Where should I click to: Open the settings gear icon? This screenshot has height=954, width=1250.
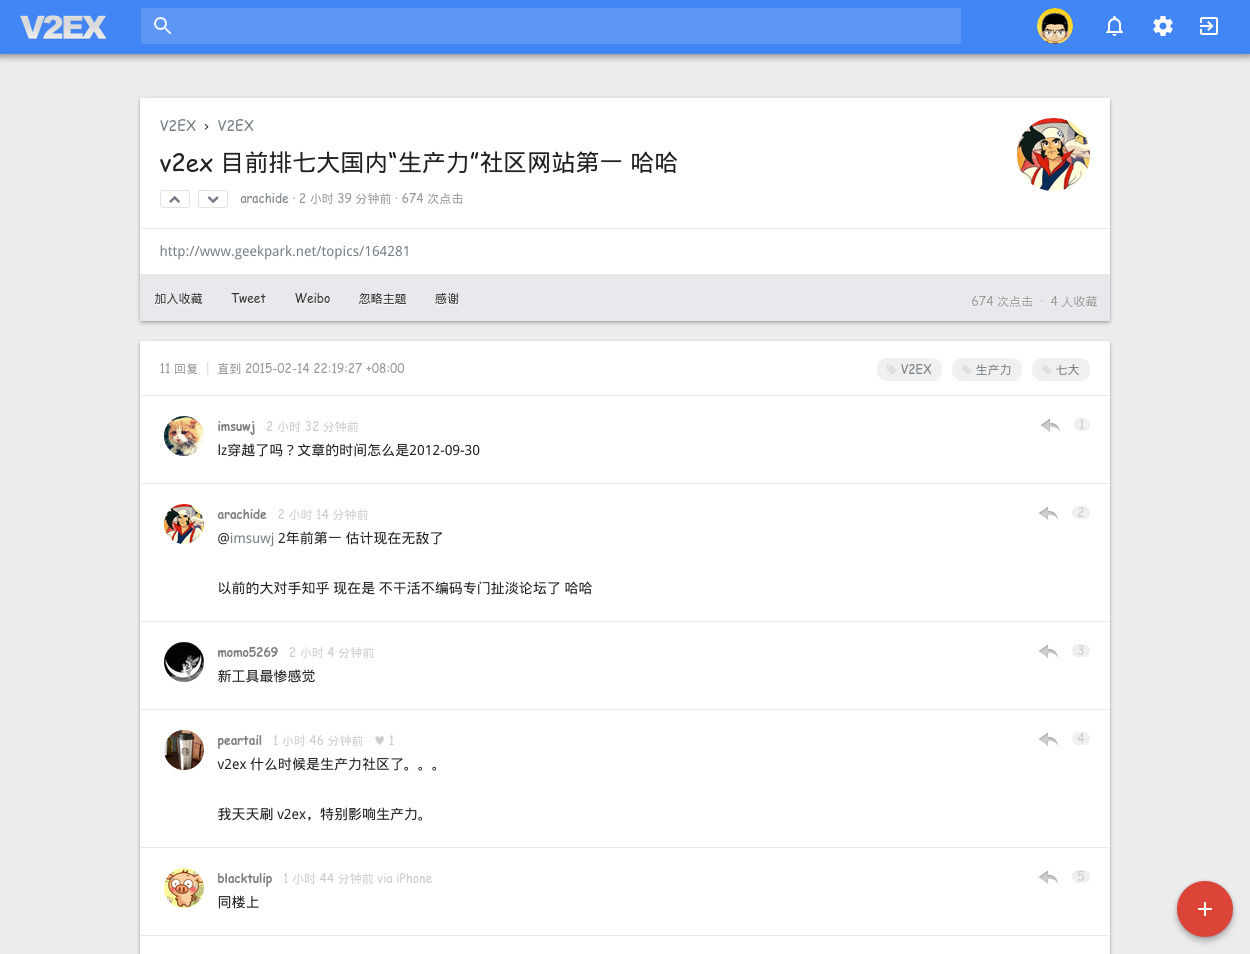click(1162, 26)
